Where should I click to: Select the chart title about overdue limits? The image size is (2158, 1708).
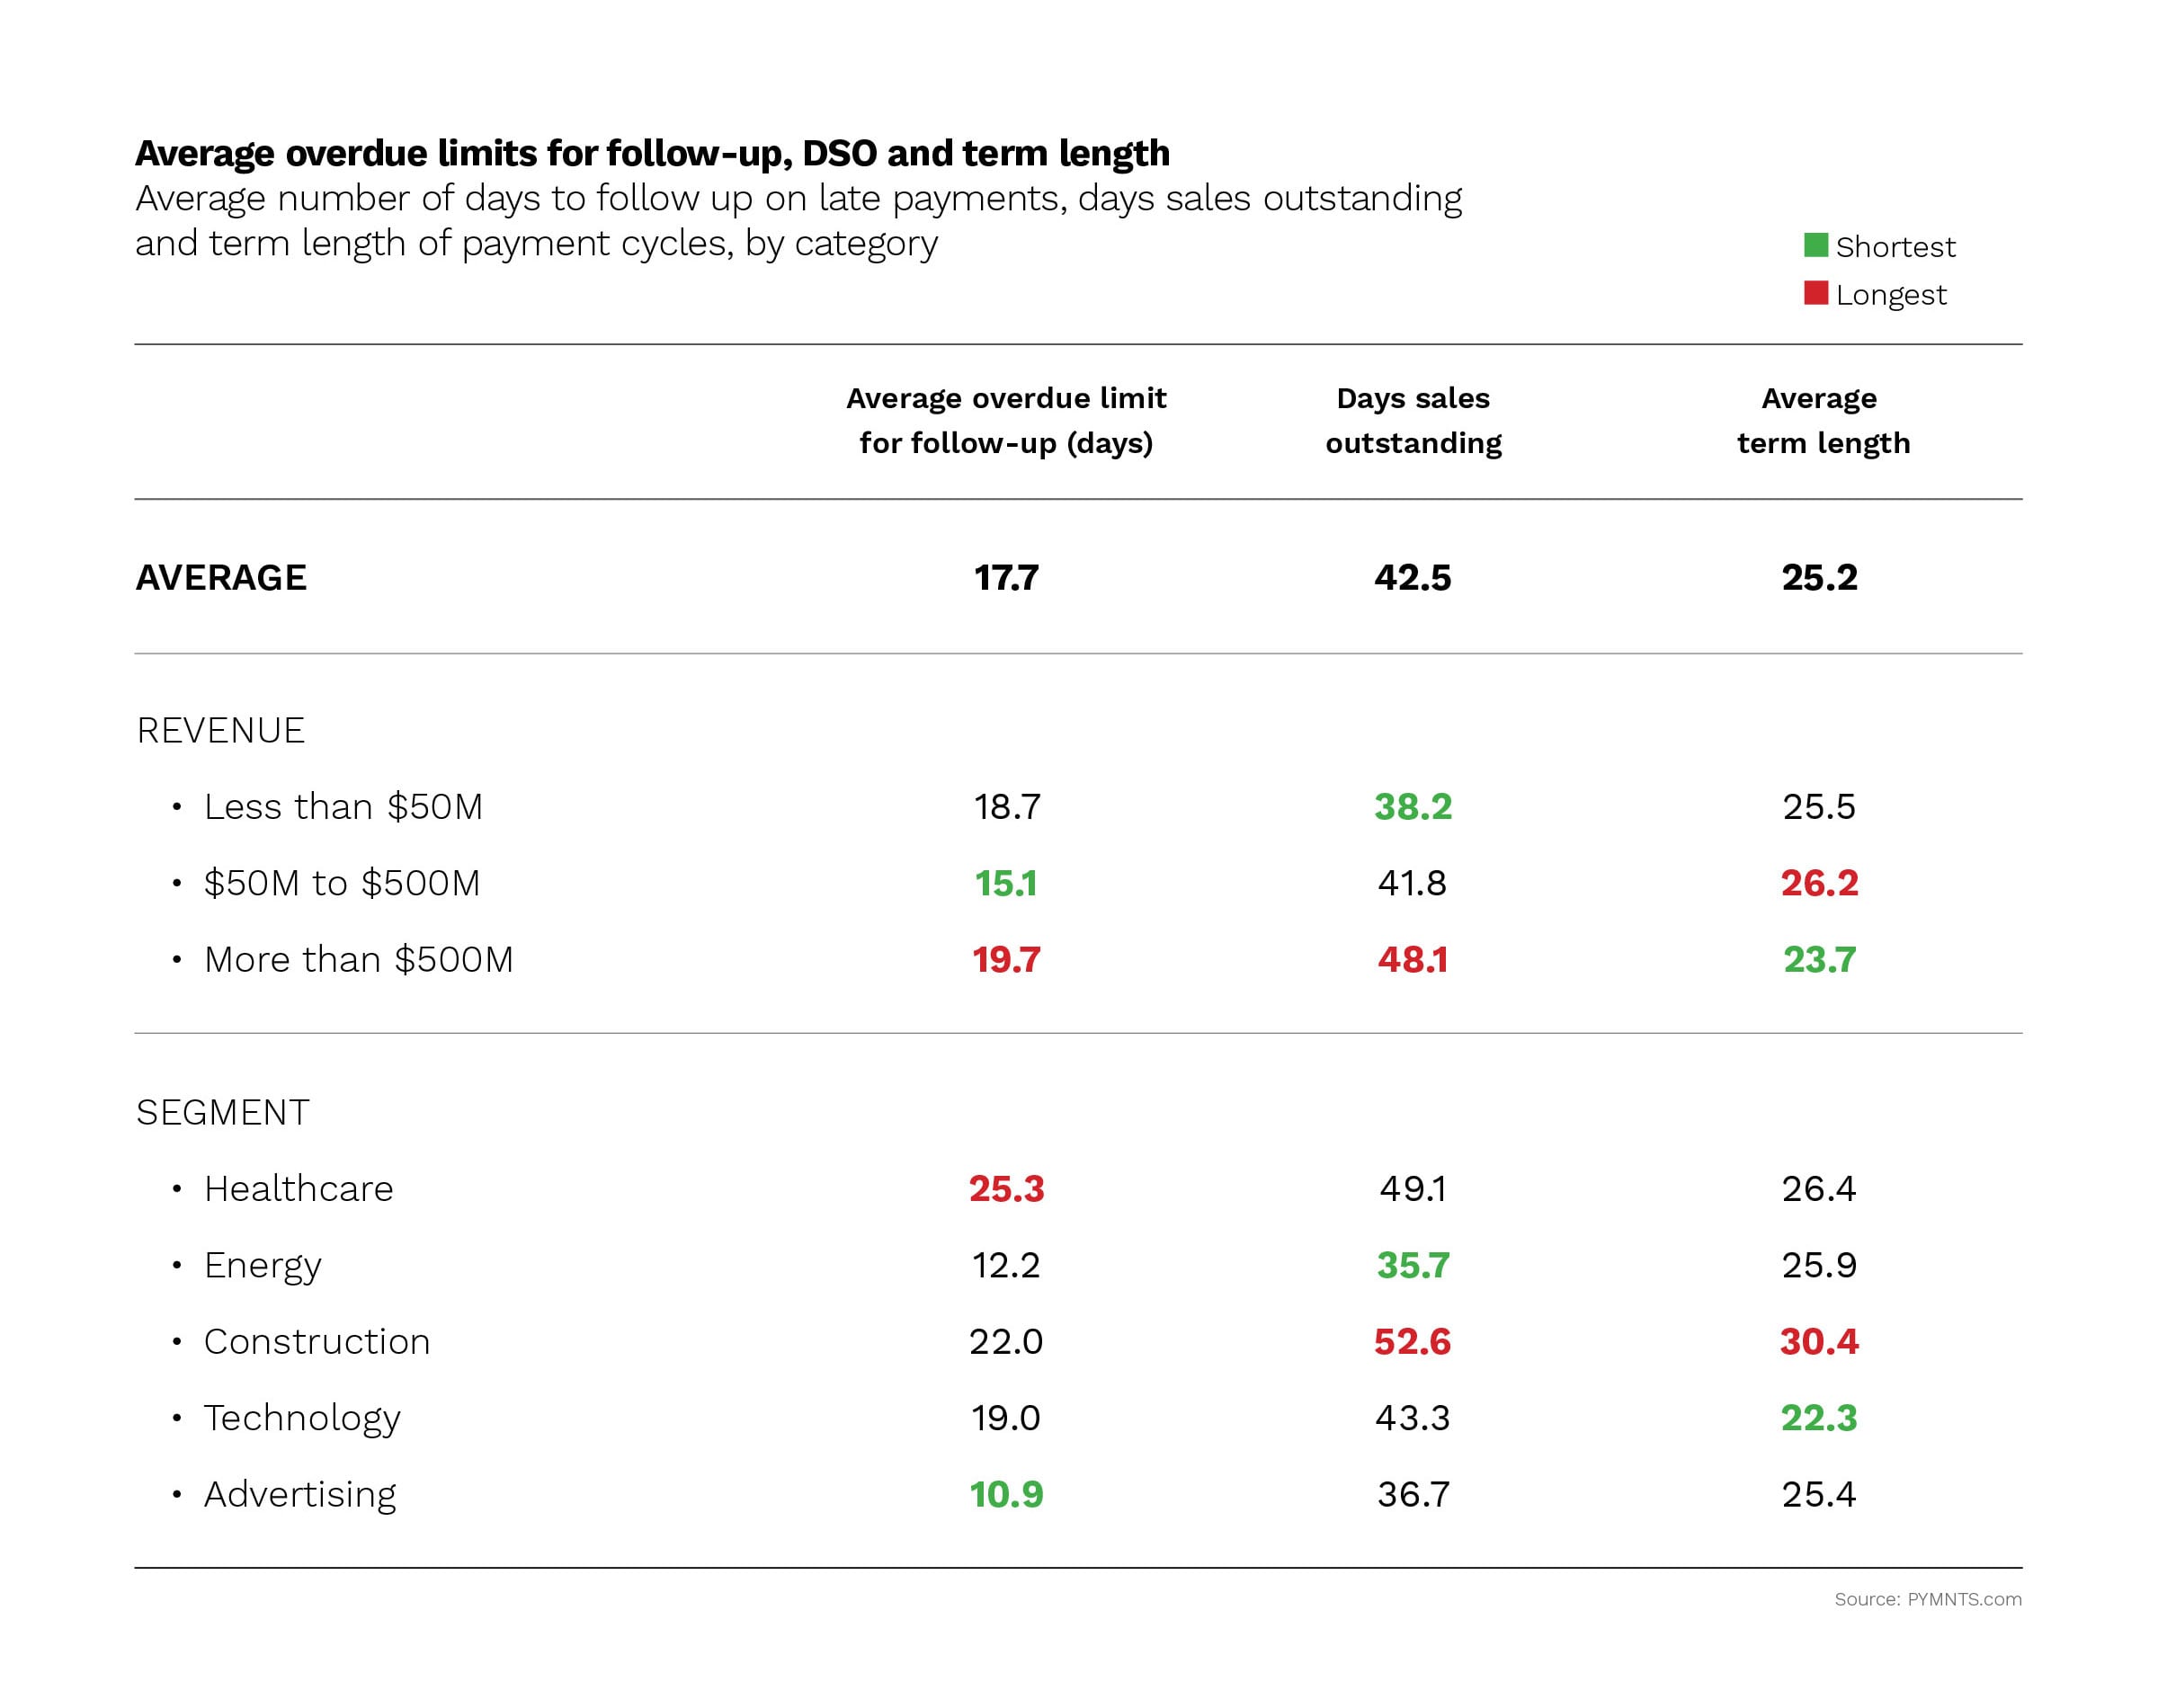tap(652, 153)
